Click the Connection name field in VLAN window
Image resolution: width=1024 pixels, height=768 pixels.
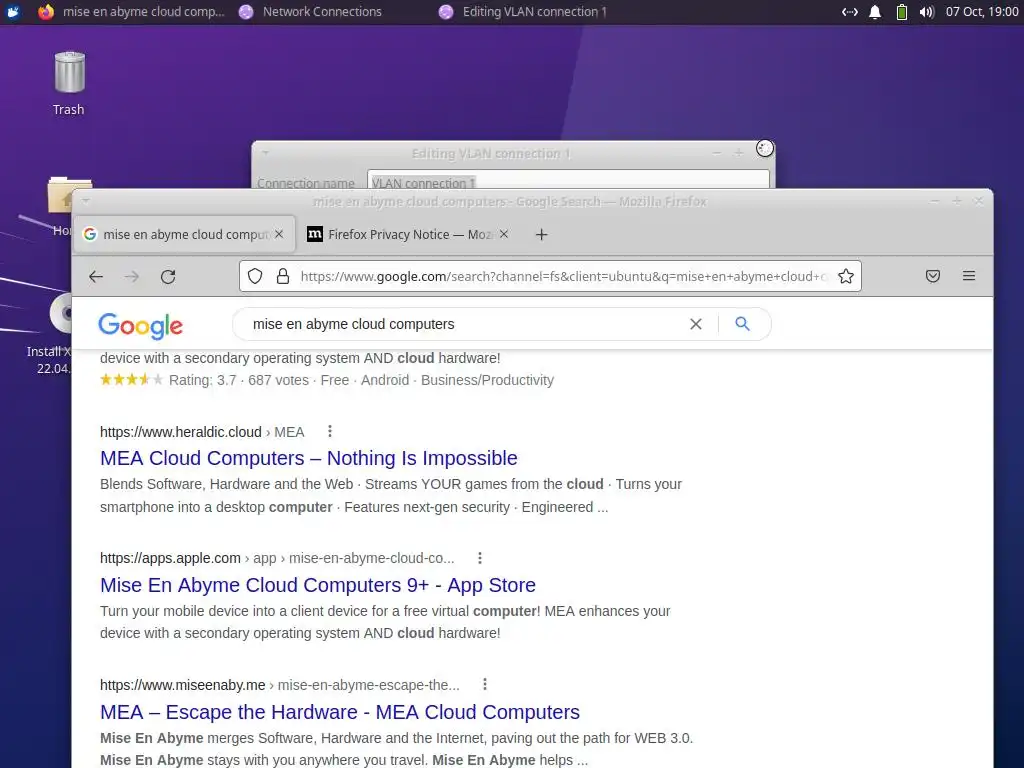point(568,180)
